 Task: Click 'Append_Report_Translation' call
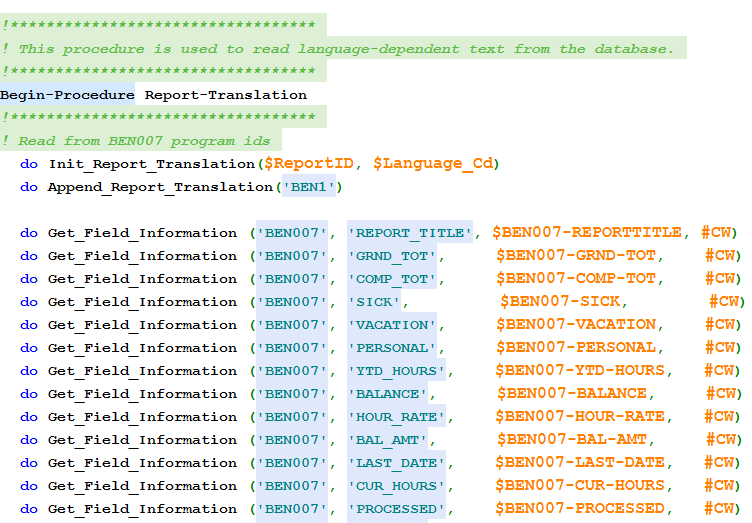(160, 187)
